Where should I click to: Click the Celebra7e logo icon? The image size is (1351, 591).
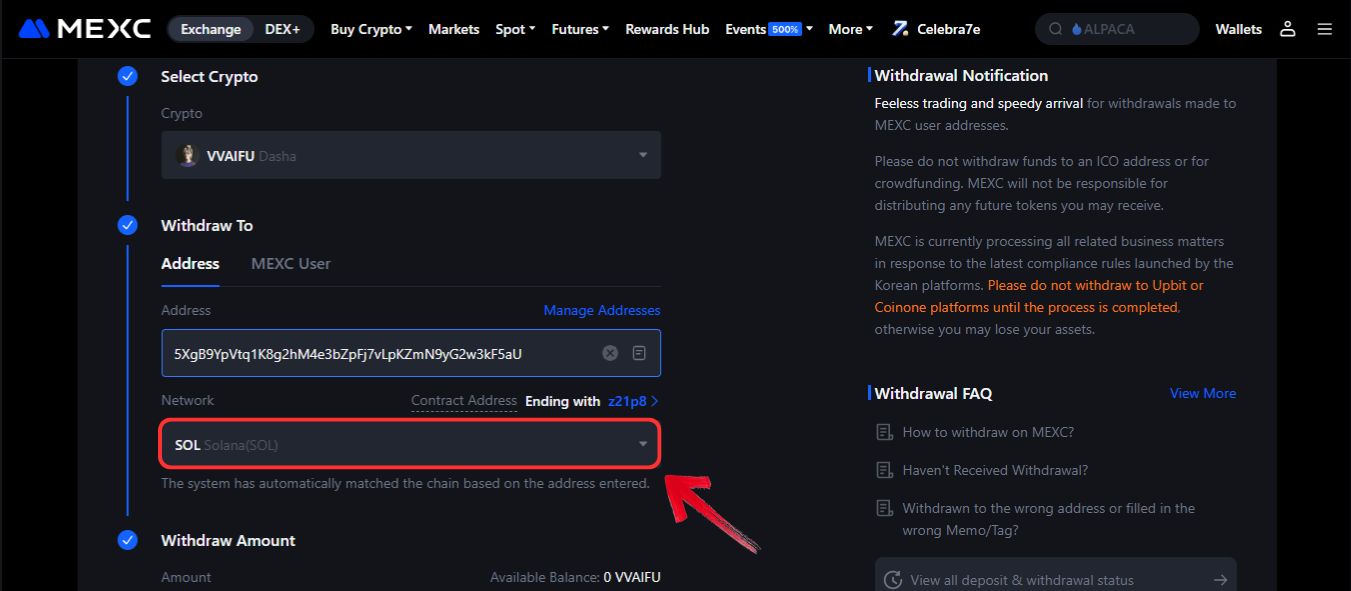point(900,29)
